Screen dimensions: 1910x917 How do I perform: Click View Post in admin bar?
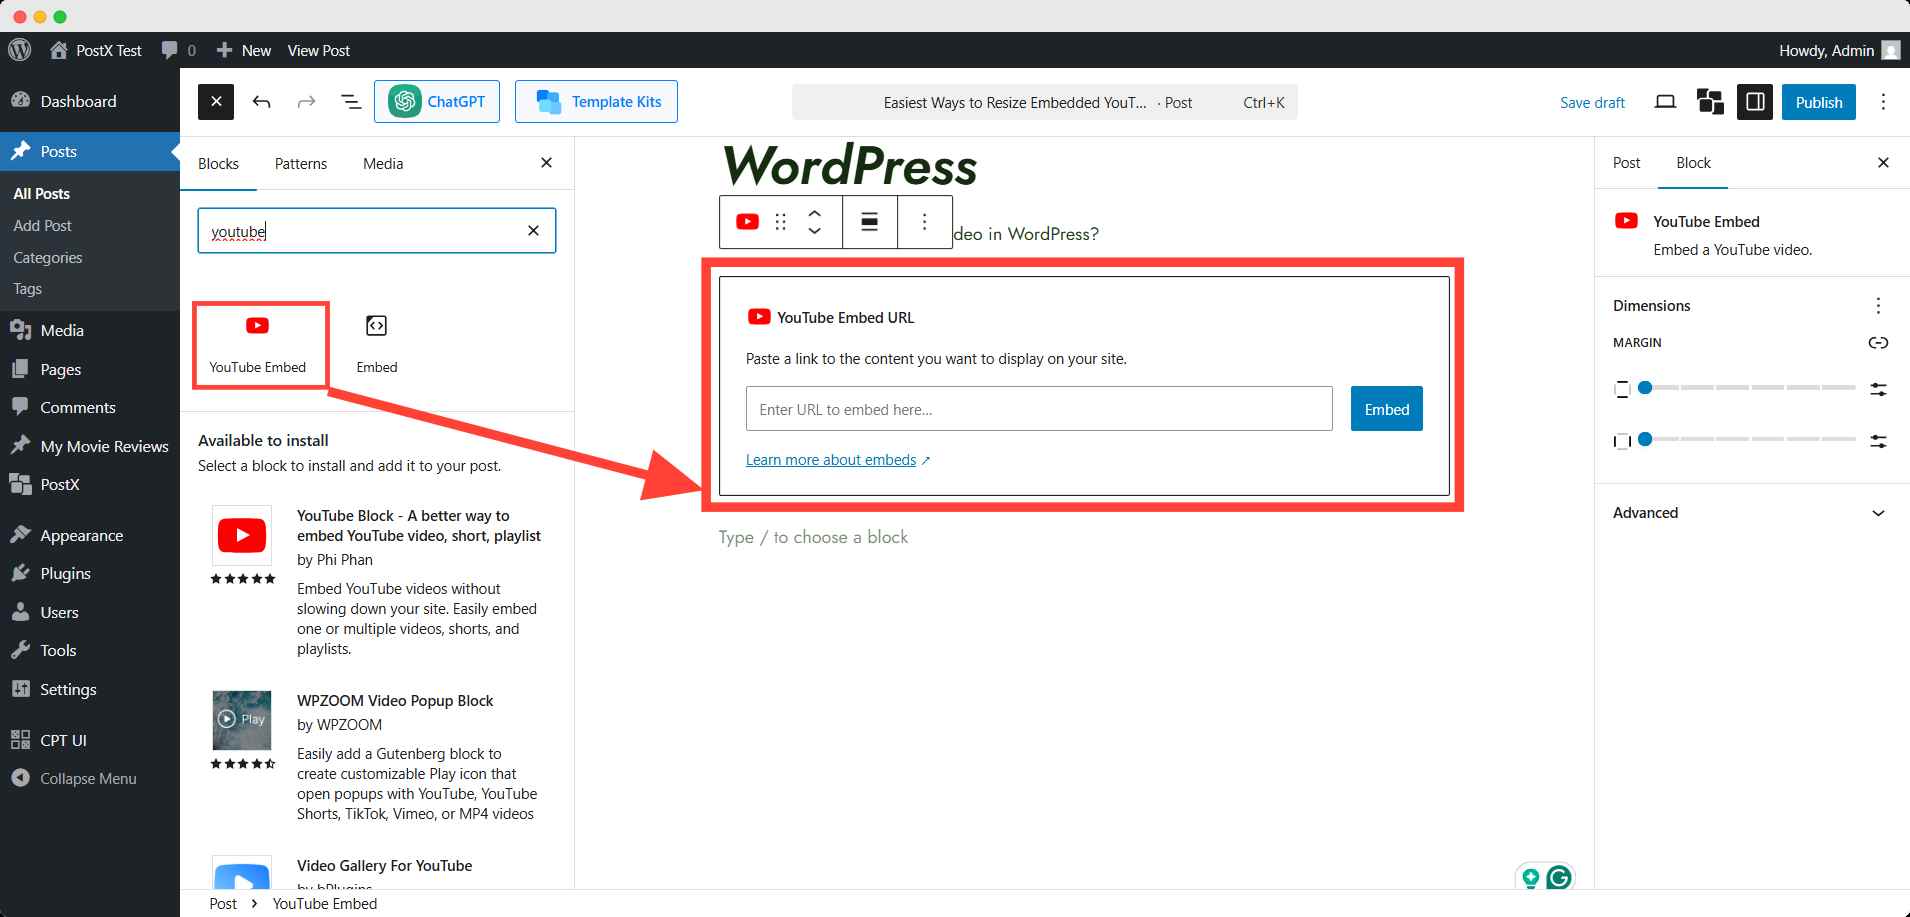318,50
